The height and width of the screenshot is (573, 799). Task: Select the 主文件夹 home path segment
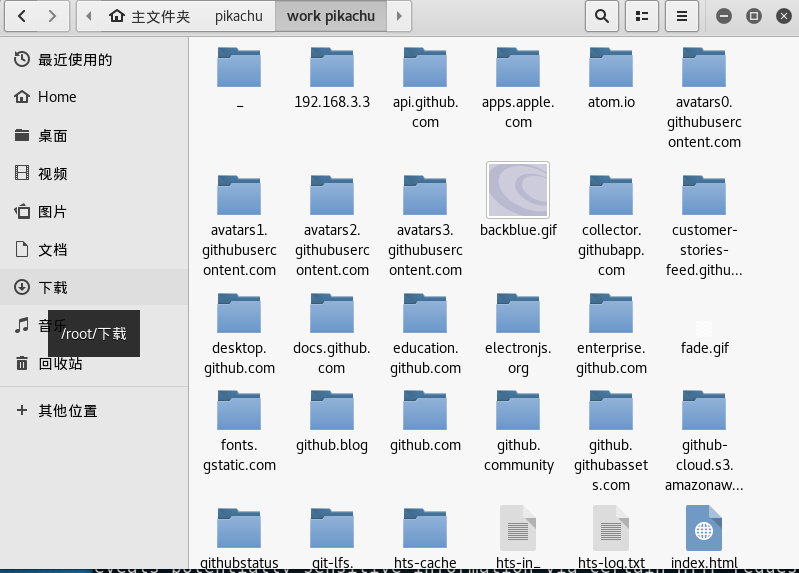(150, 16)
